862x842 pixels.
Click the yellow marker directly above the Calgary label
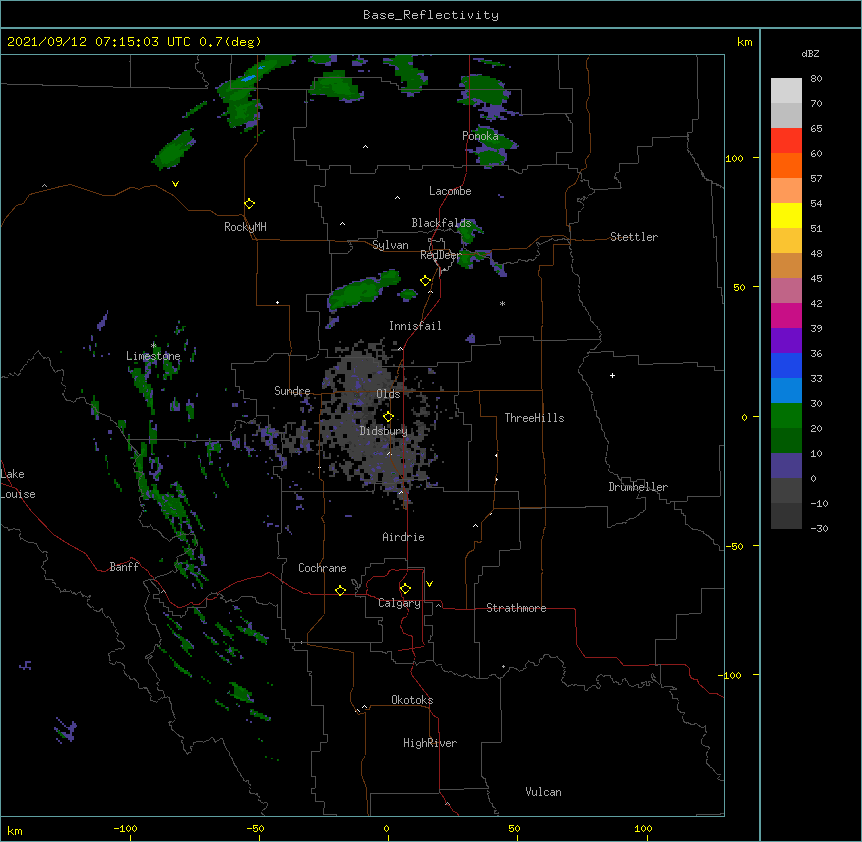point(405,589)
